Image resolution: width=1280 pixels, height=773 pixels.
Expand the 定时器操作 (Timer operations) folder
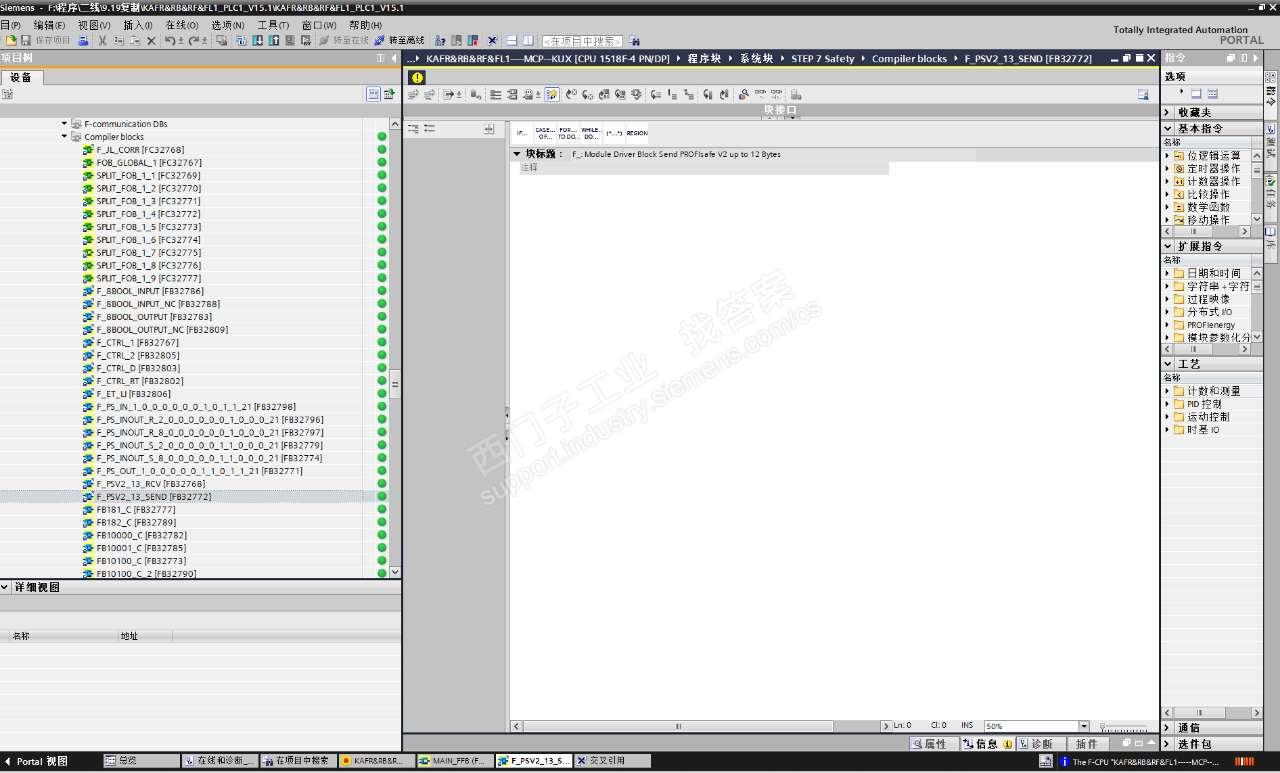point(1167,169)
